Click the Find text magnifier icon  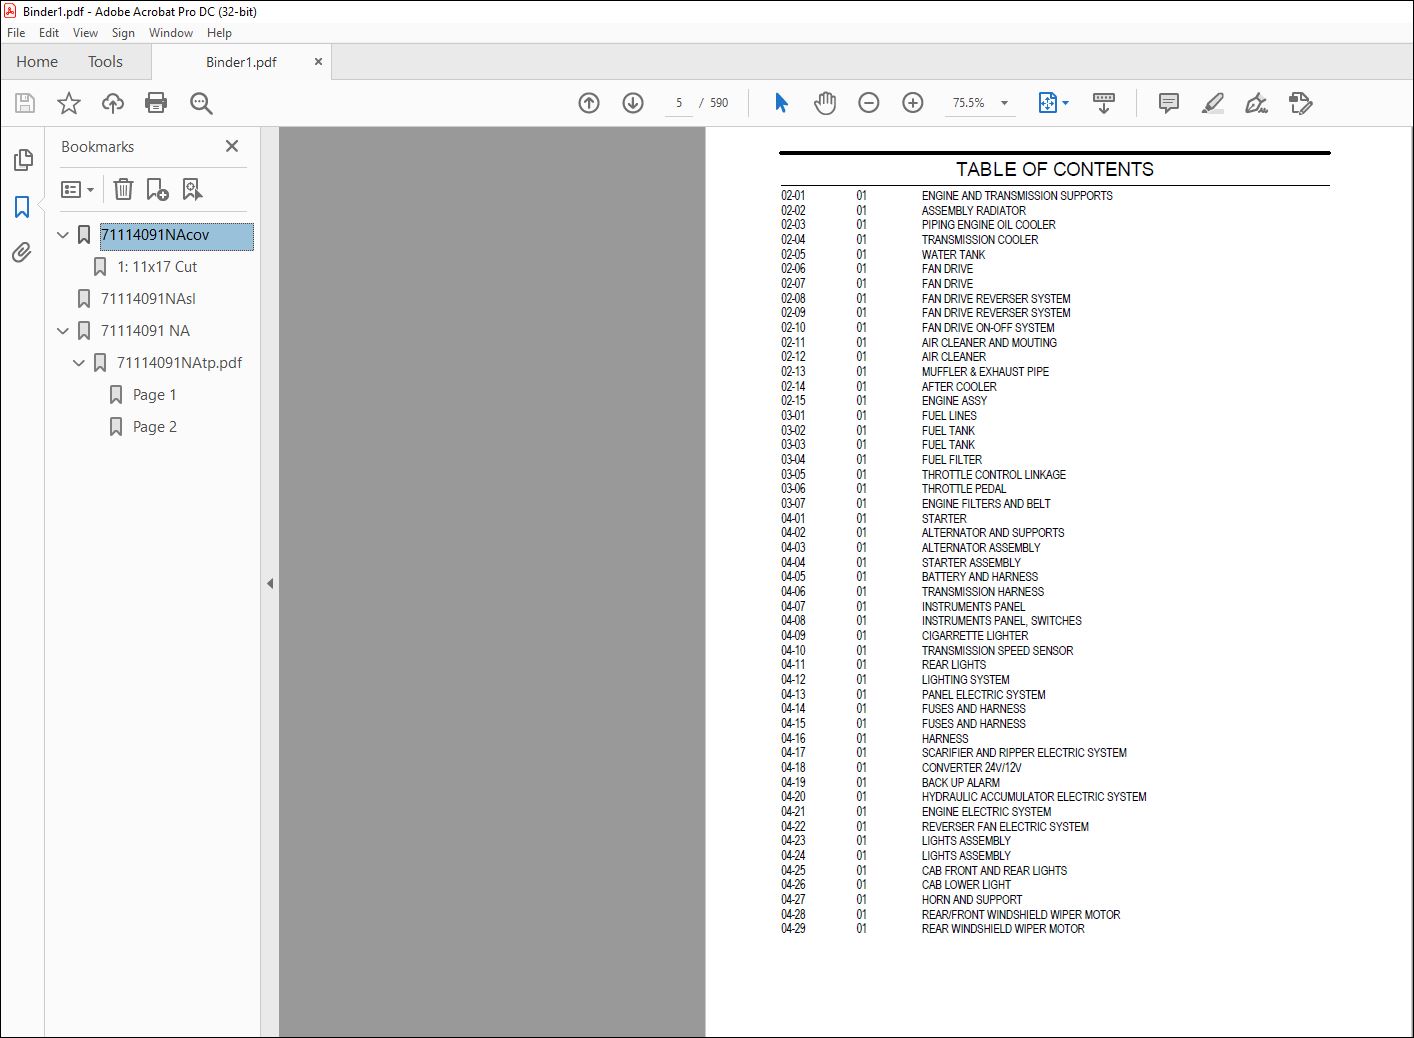[201, 103]
